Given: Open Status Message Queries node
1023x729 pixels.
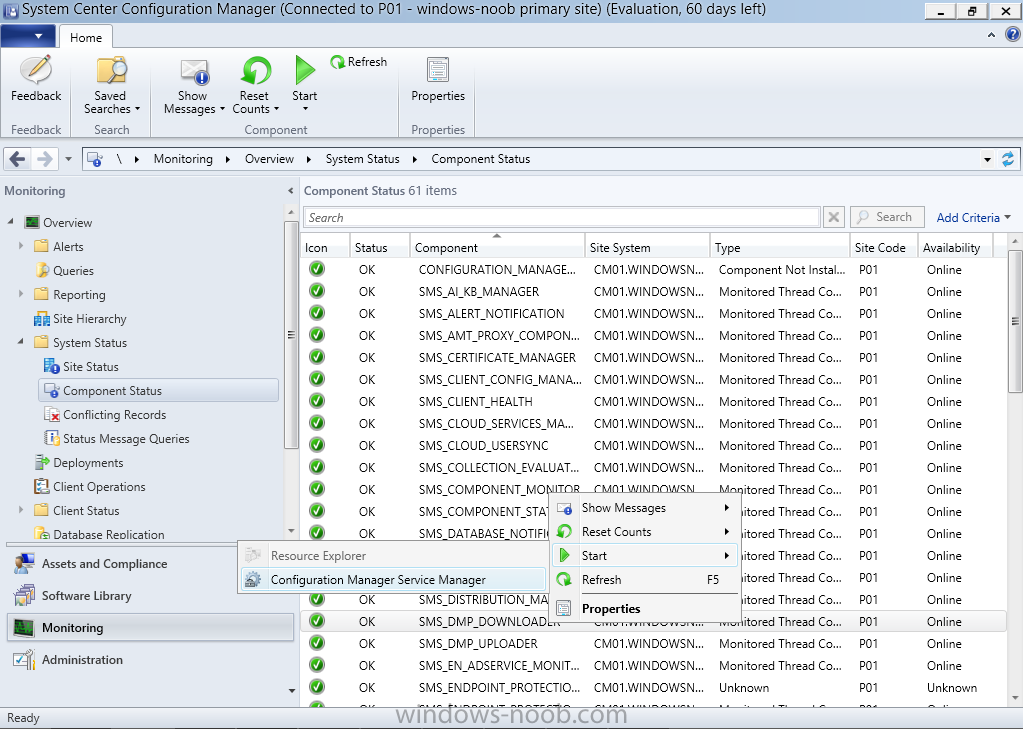Looking at the screenshot, I should tap(126, 439).
